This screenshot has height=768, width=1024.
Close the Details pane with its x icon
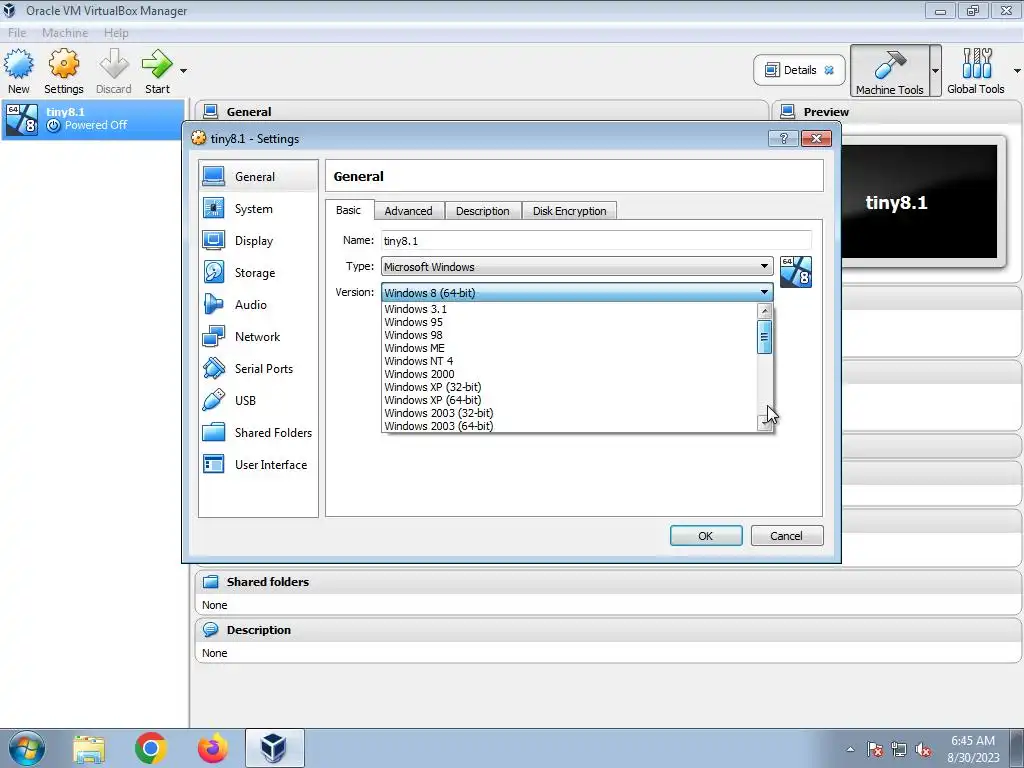coord(829,70)
